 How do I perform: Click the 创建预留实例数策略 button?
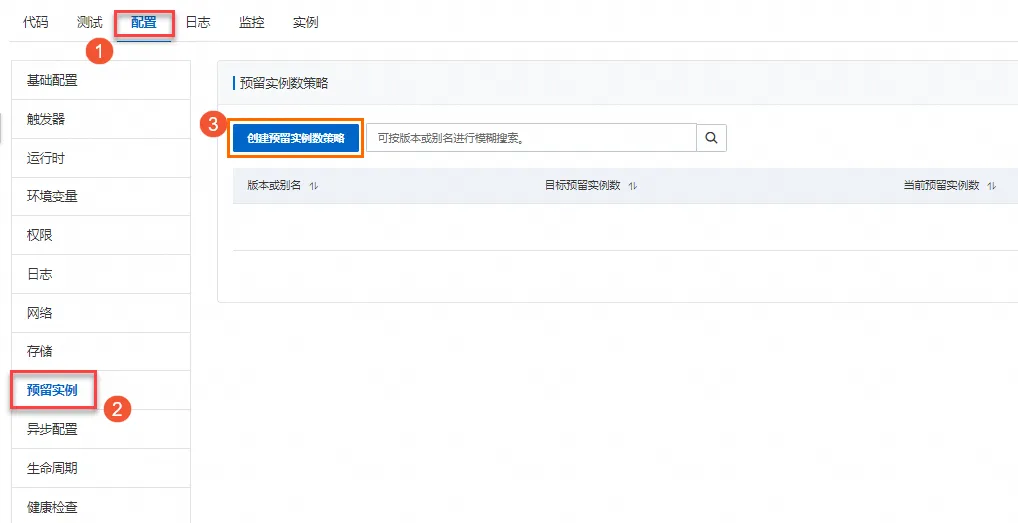pyautogui.click(x=295, y=138)
